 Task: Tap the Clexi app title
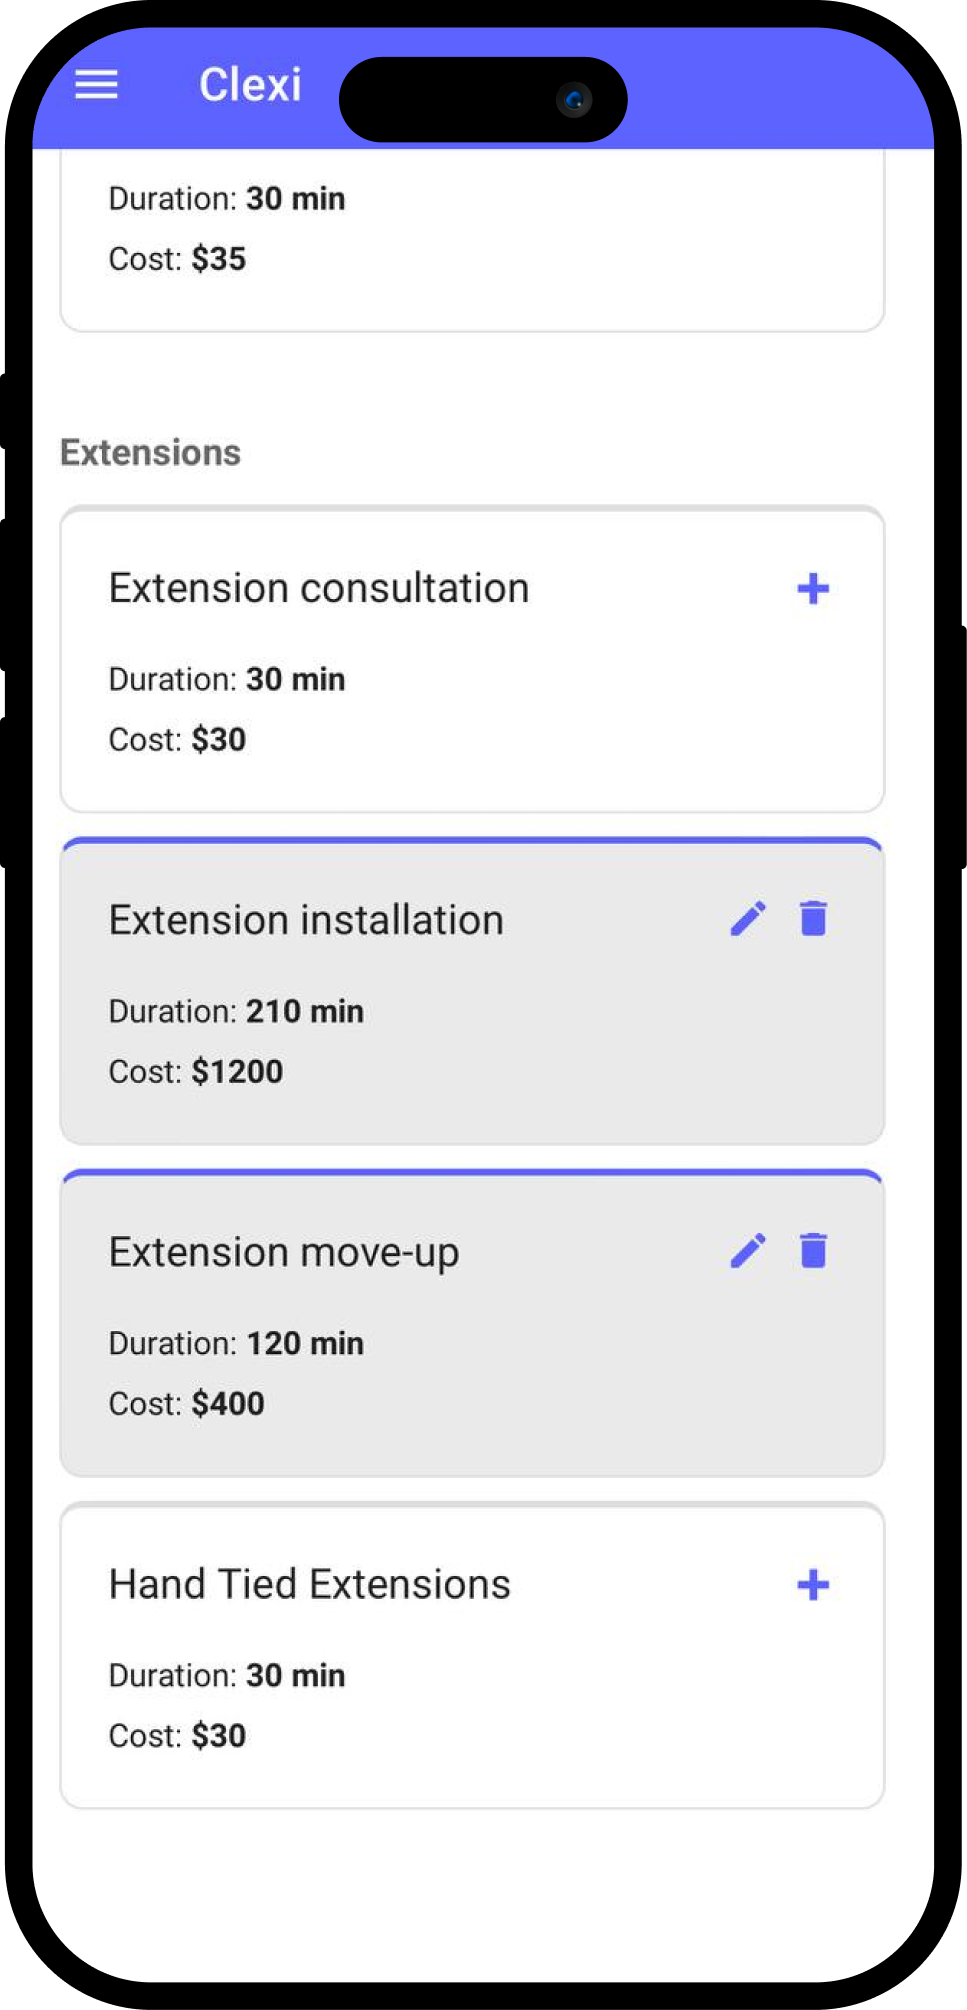tap(250, 85)
